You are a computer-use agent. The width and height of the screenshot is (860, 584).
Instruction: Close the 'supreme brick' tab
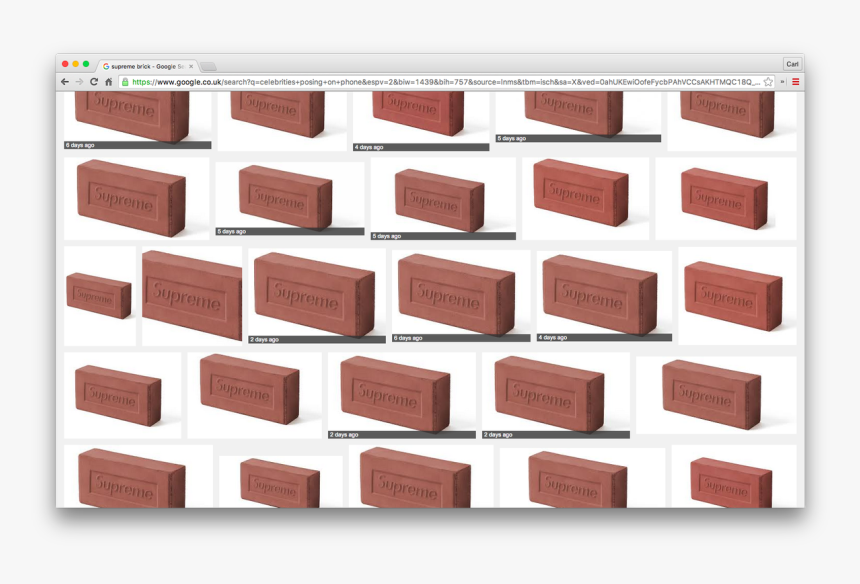pyautogui.click(x=191, y=66)
